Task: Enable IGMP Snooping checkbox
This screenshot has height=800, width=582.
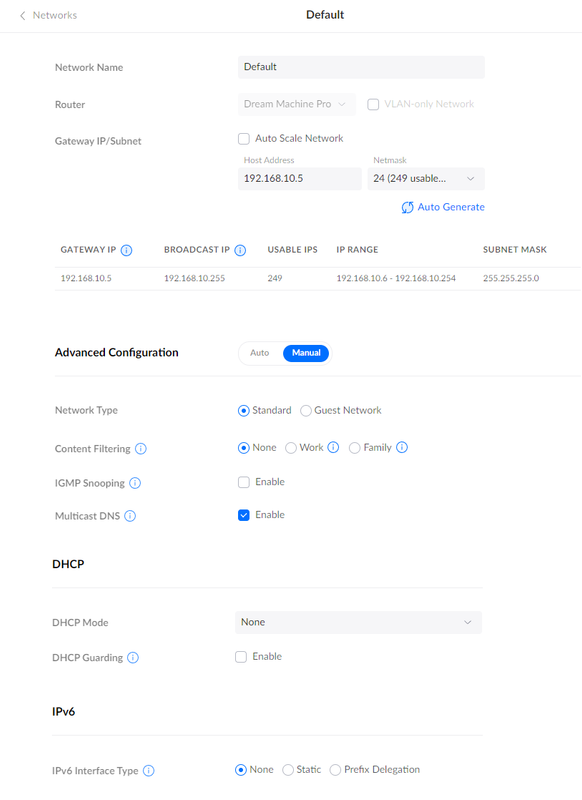Action: 244,482
